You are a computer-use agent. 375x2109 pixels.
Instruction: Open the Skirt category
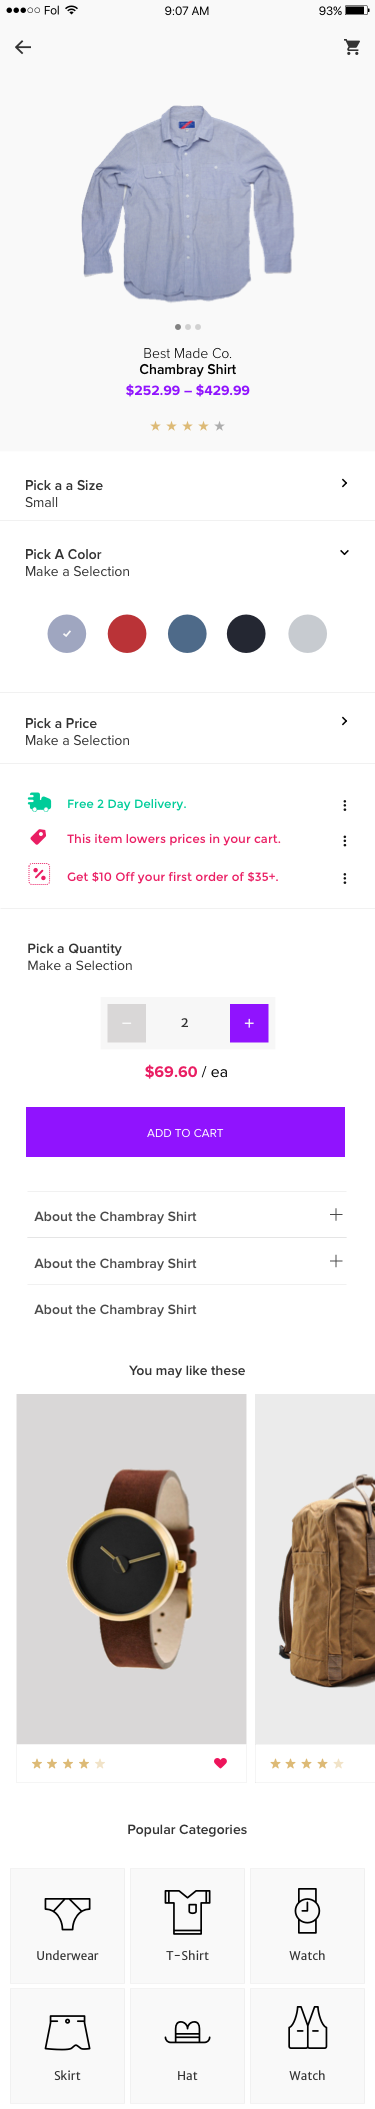point(68,2046)
